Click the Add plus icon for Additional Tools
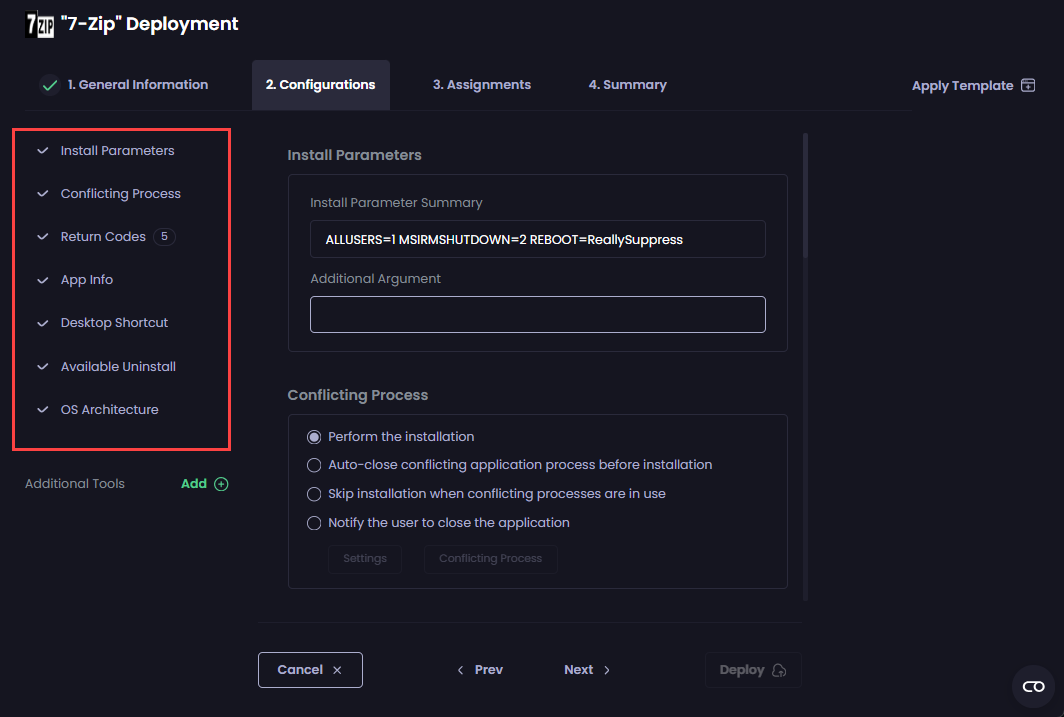Image resolution: width=1064 pixels, height=717 pixels. pyautogui.click(x=222, y=484)
